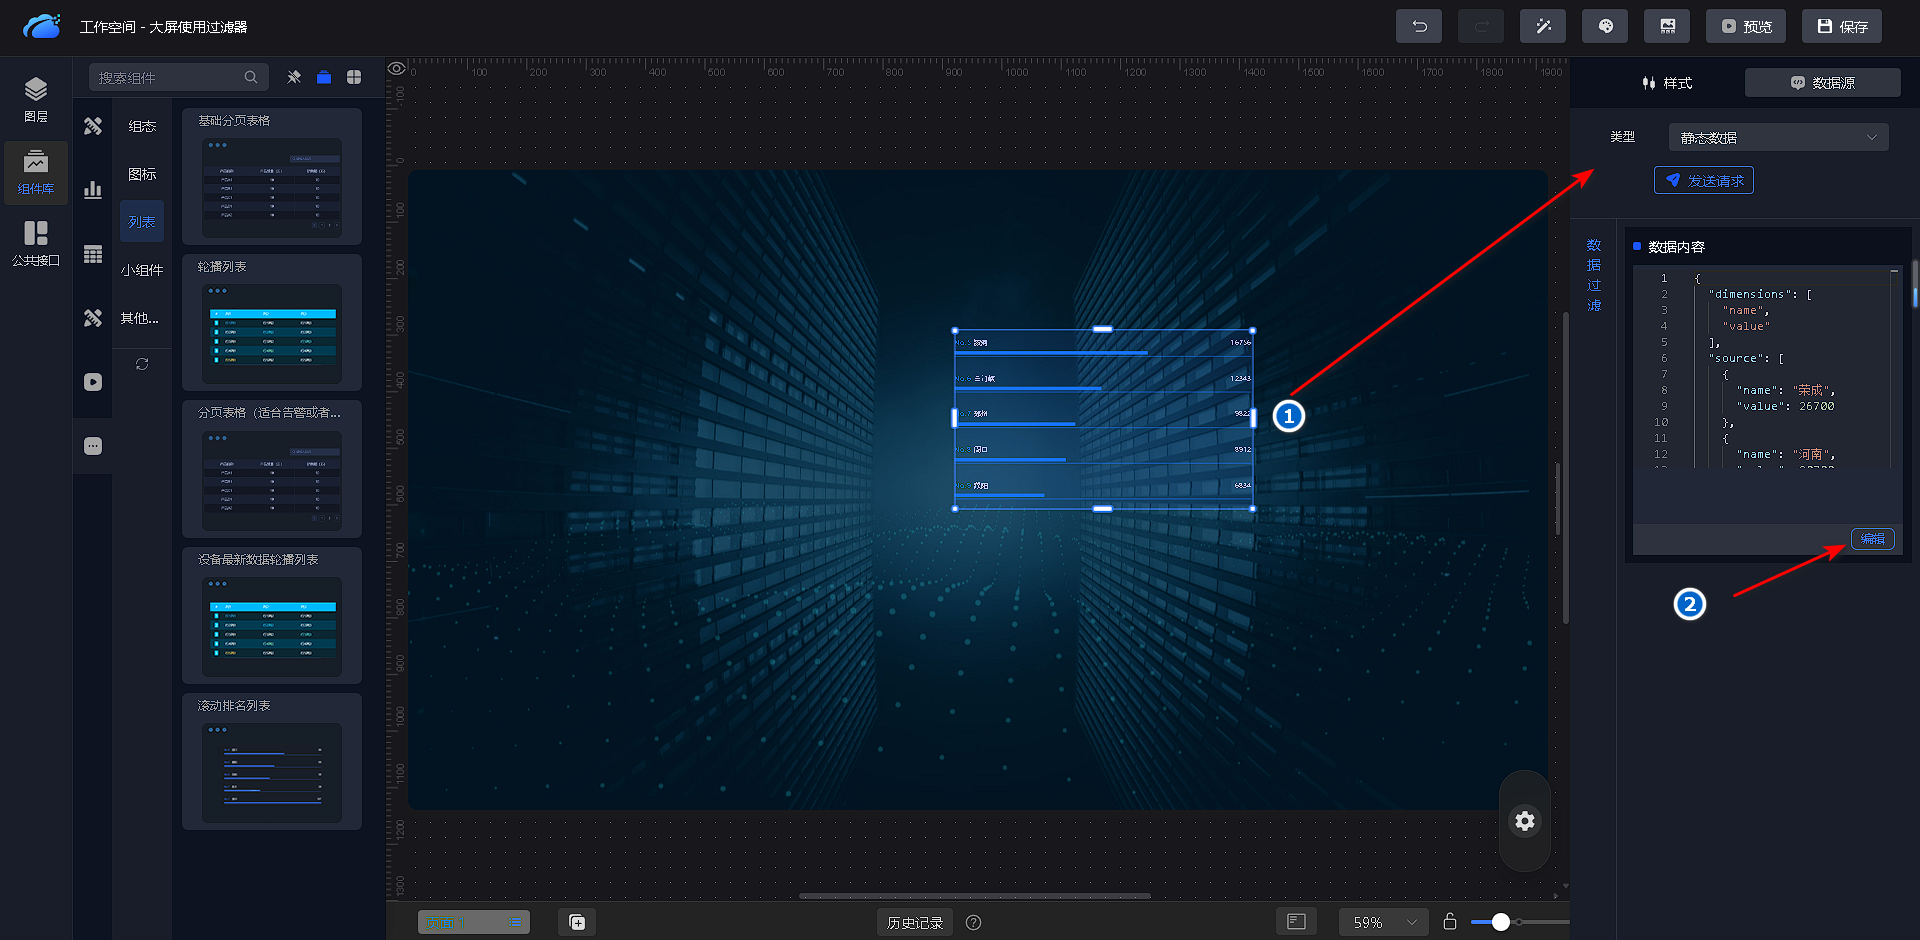
Task: Click the 保存 save button
Action: 1841,27
